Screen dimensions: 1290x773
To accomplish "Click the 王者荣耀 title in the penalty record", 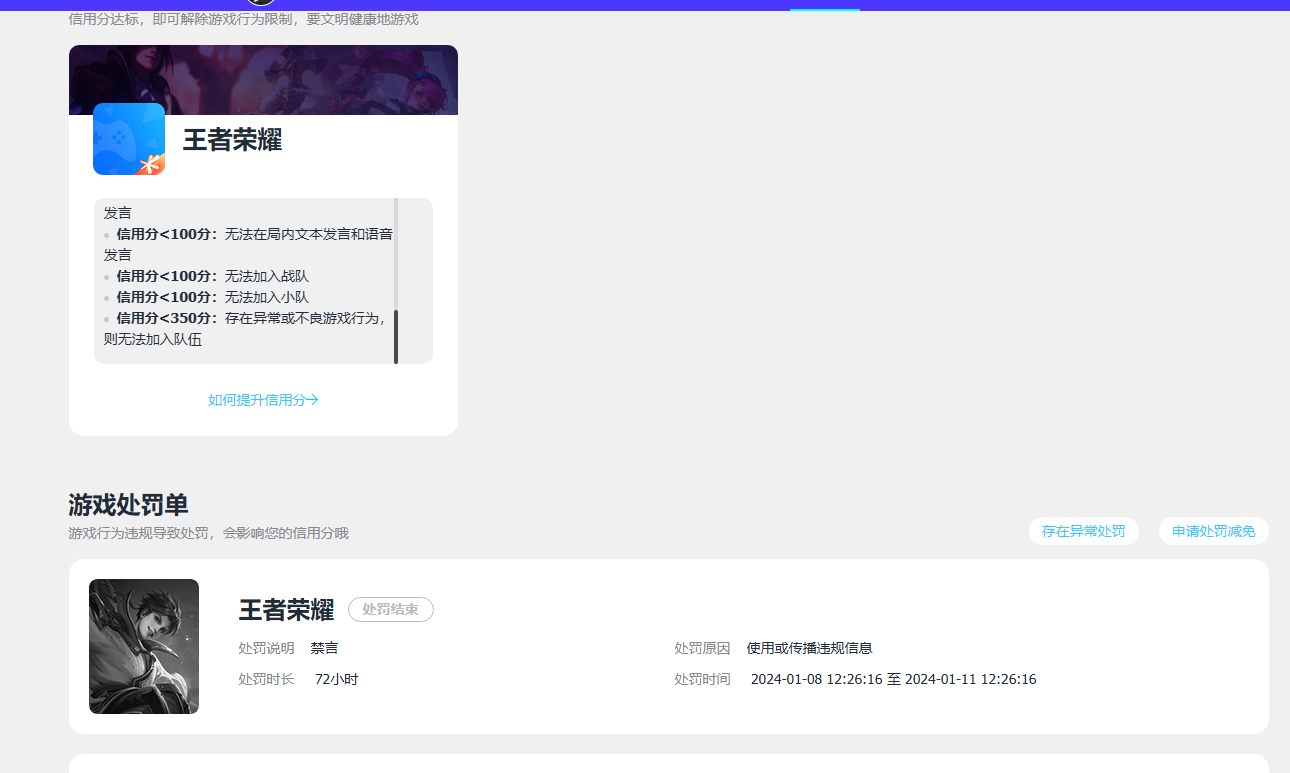I will tap(286, 609).
